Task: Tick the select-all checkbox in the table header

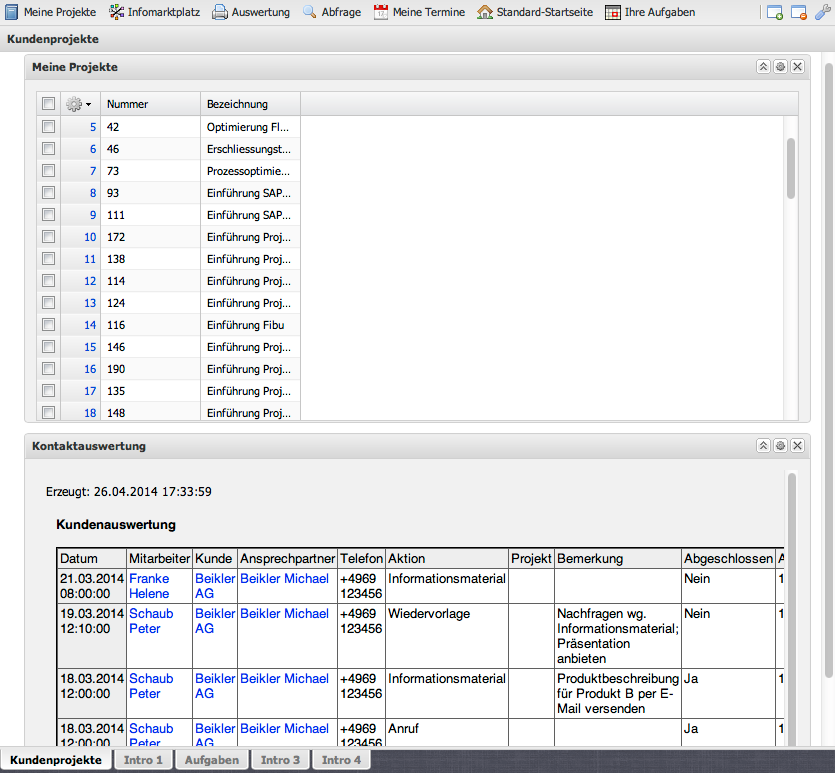Action: (x=48, y=104)
